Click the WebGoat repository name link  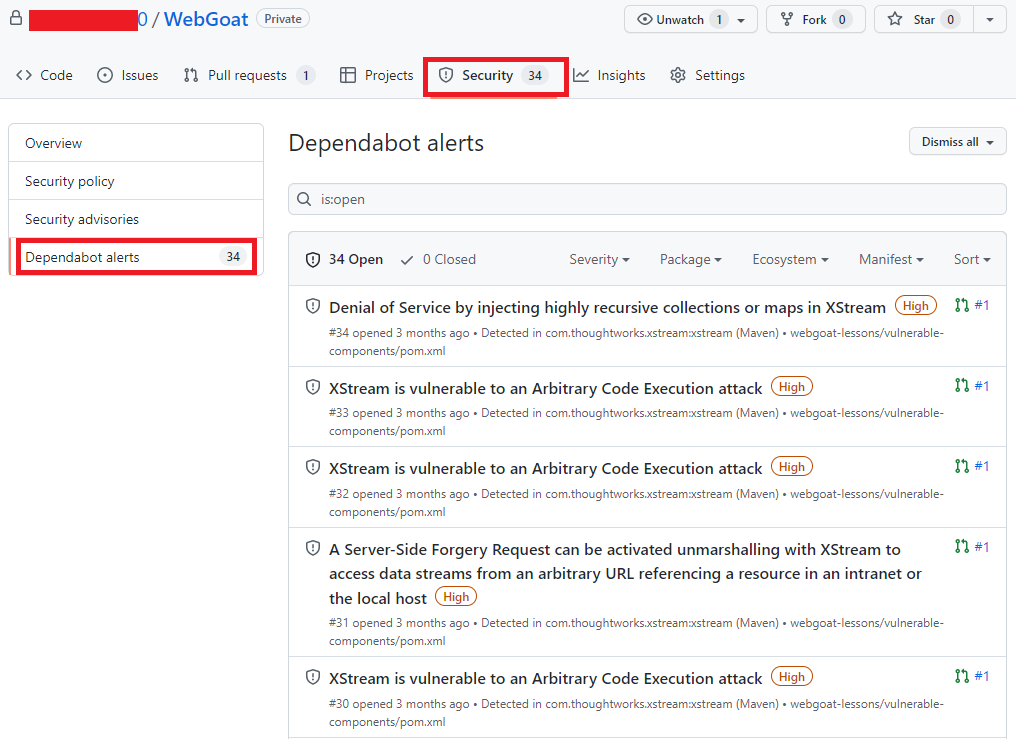(x=206, y=19)
